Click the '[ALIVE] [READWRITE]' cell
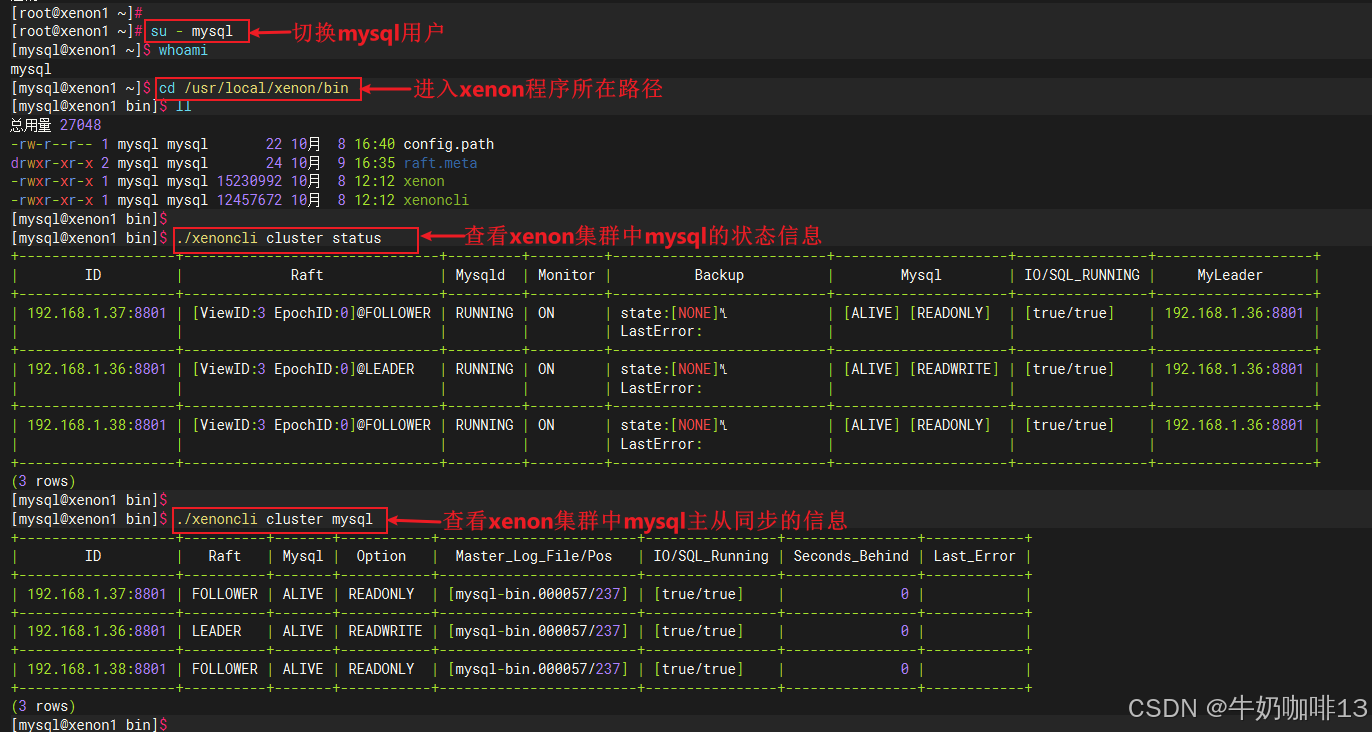Image resolution: width=1372 pixels, height=732 pixels. [x=921, y=369]
